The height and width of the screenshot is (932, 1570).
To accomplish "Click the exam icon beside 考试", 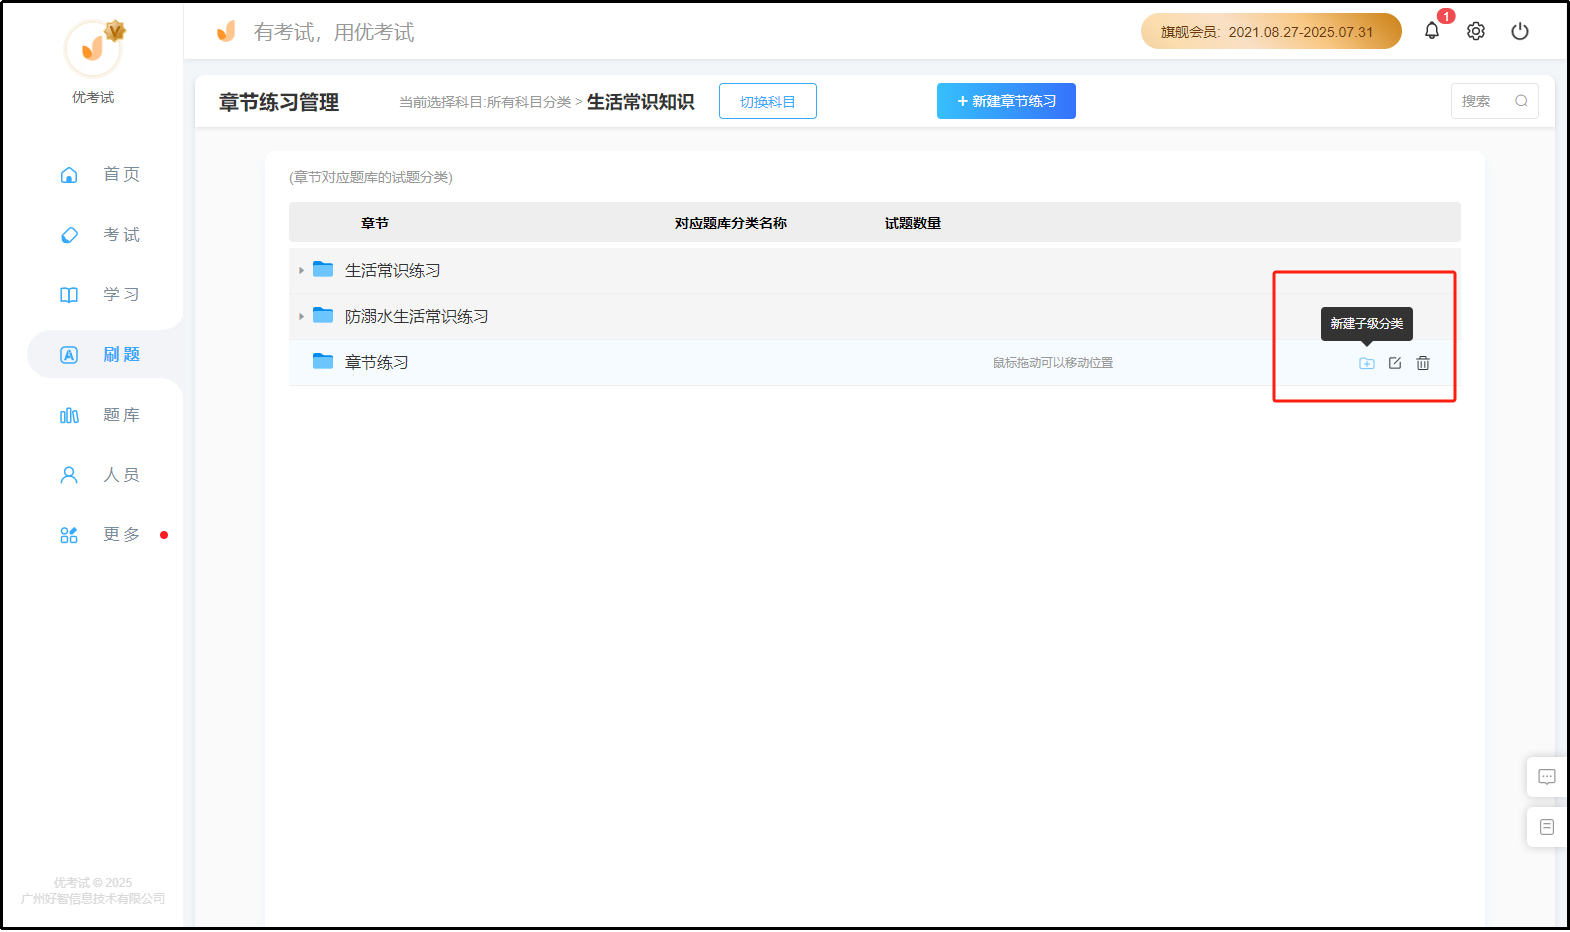I will pyautogui.click(x=69, y=235).
